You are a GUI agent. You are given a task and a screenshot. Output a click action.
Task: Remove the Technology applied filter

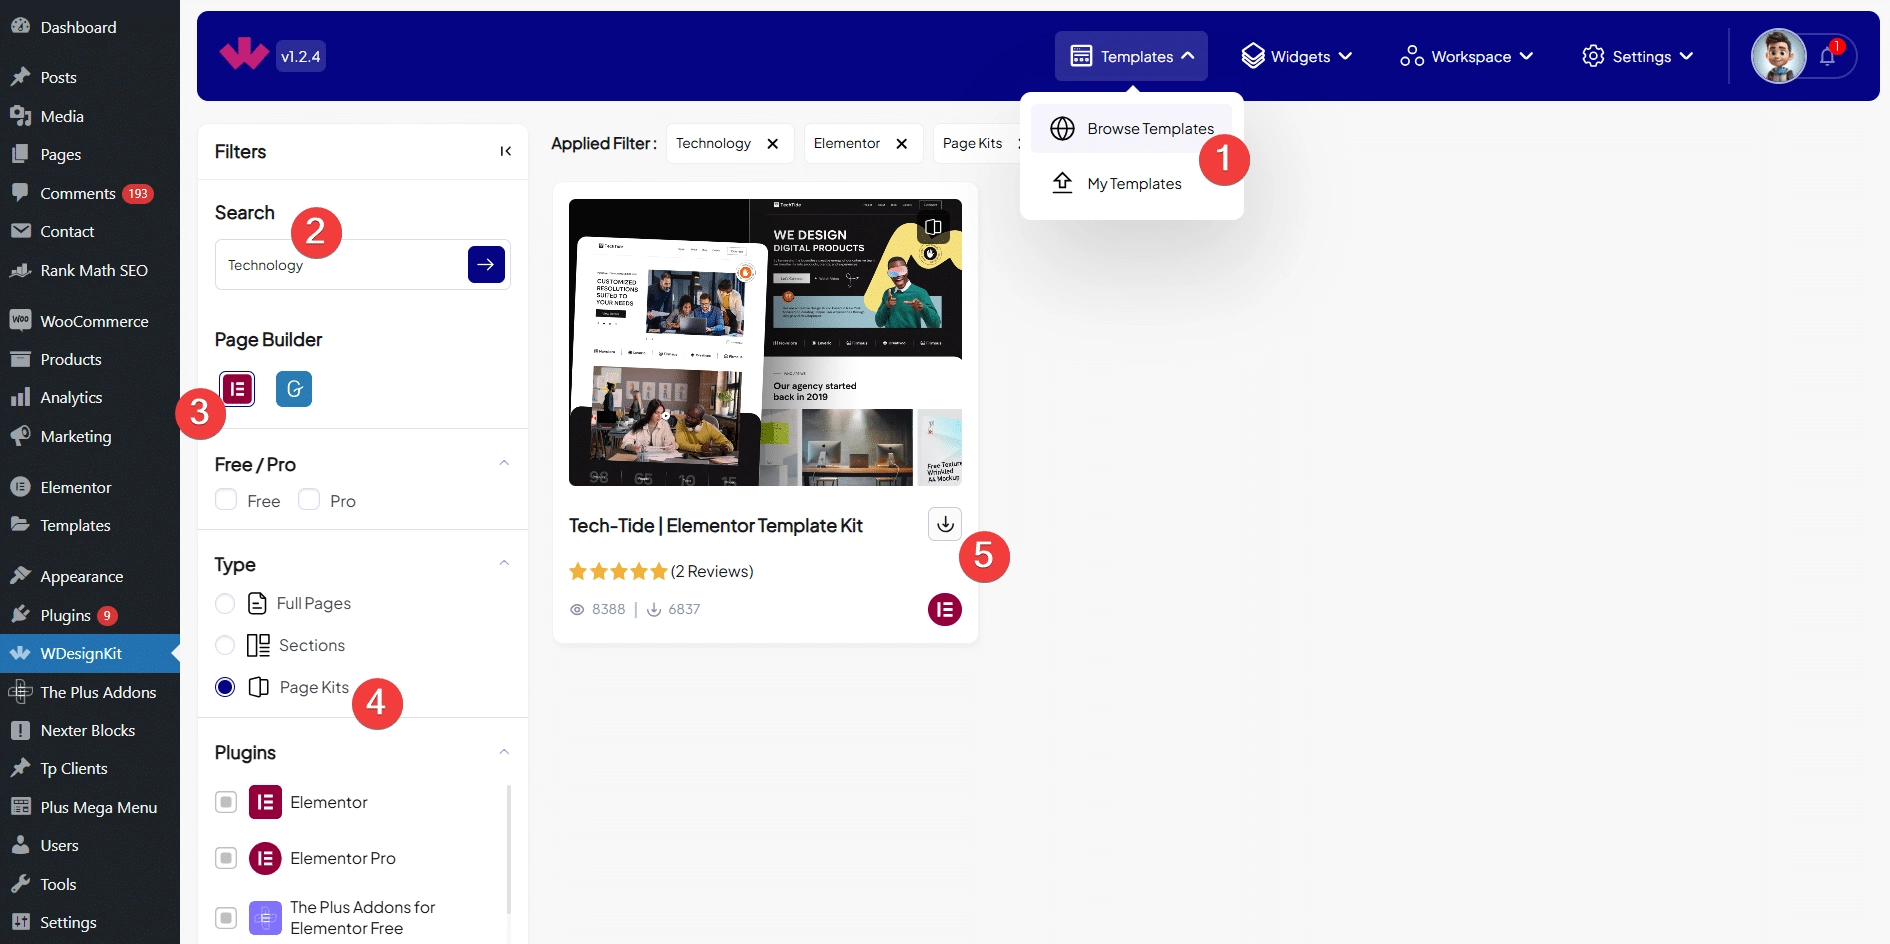(x=772, y=144)
